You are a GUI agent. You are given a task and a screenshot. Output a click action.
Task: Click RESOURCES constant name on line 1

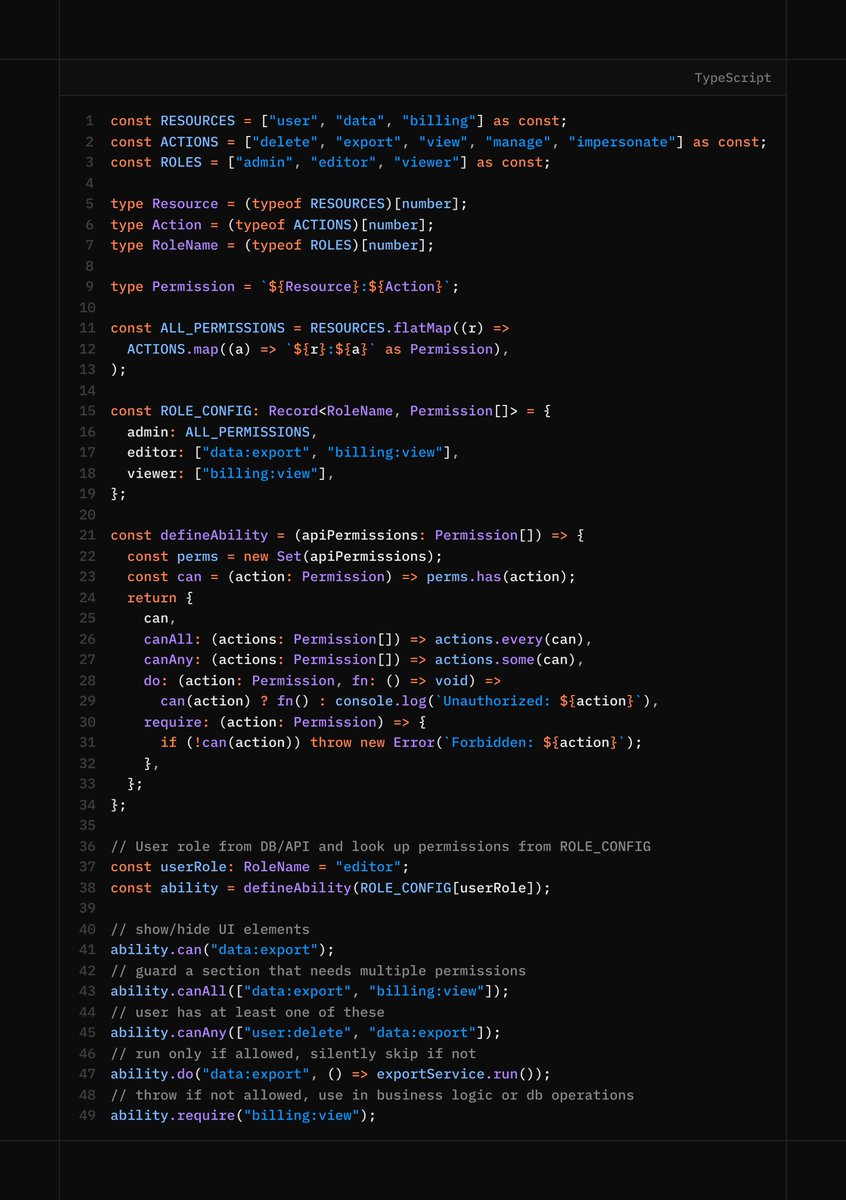[x=198, y=121]
